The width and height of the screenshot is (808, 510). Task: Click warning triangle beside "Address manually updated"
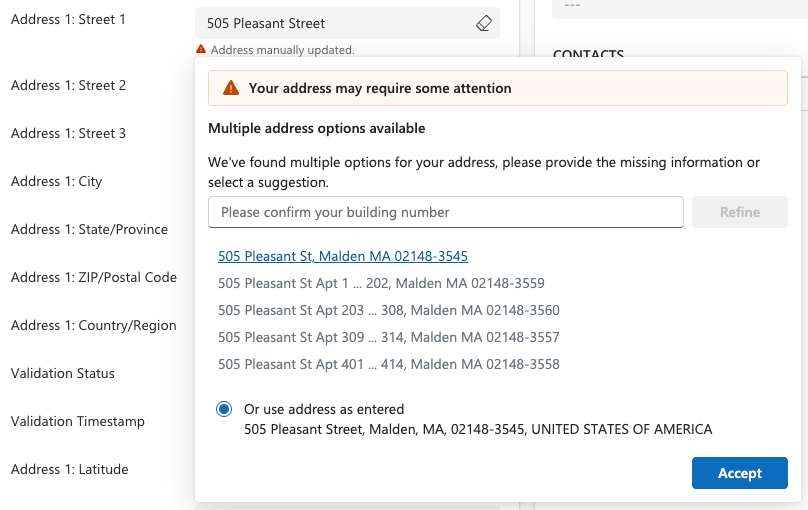pyautogui.click(x=201, y=49)
